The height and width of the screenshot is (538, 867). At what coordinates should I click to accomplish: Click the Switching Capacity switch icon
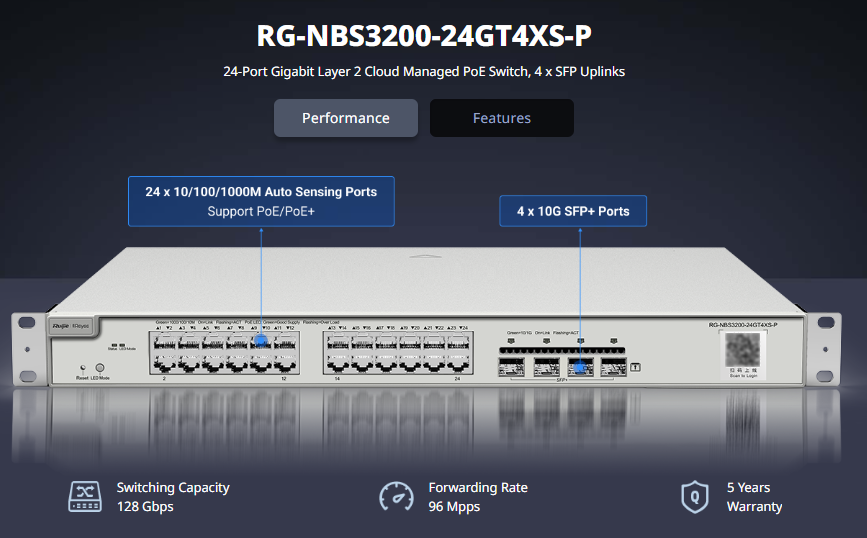(85, 497)
